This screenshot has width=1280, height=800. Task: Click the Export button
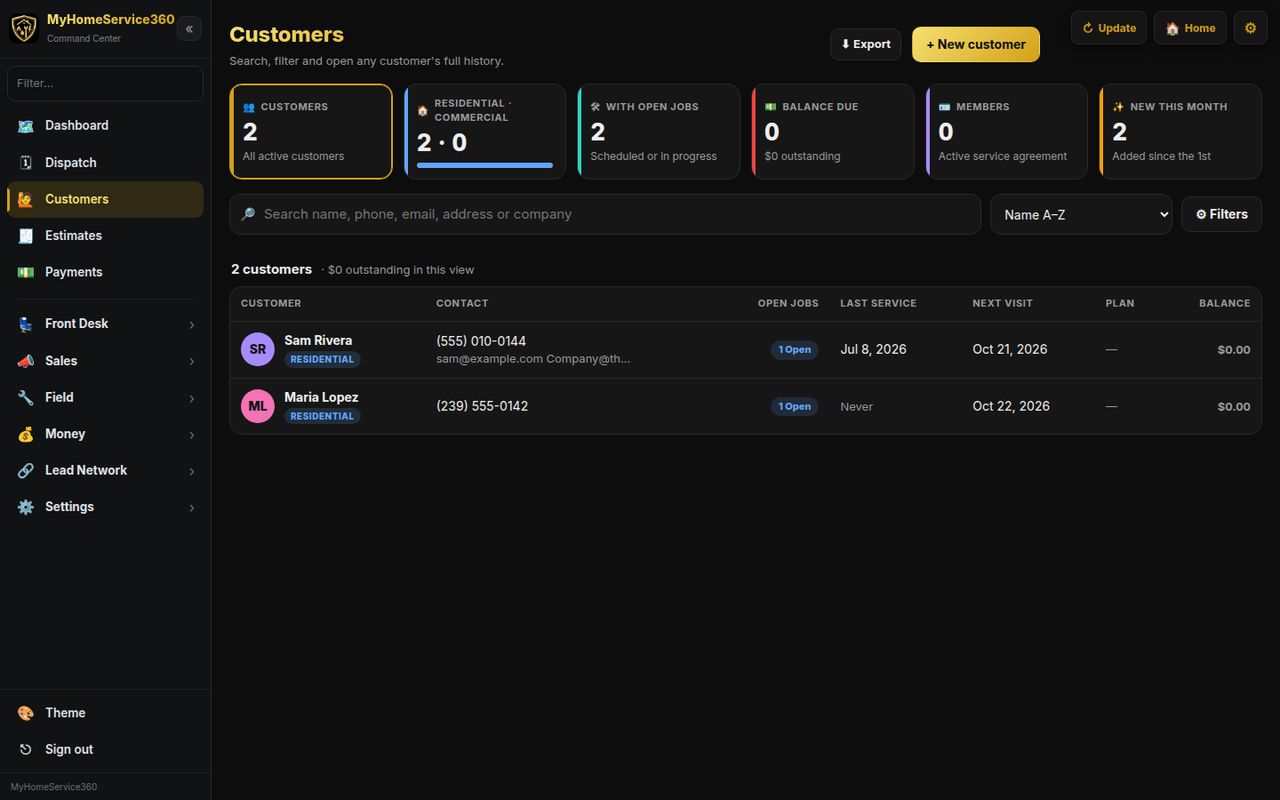866,45
